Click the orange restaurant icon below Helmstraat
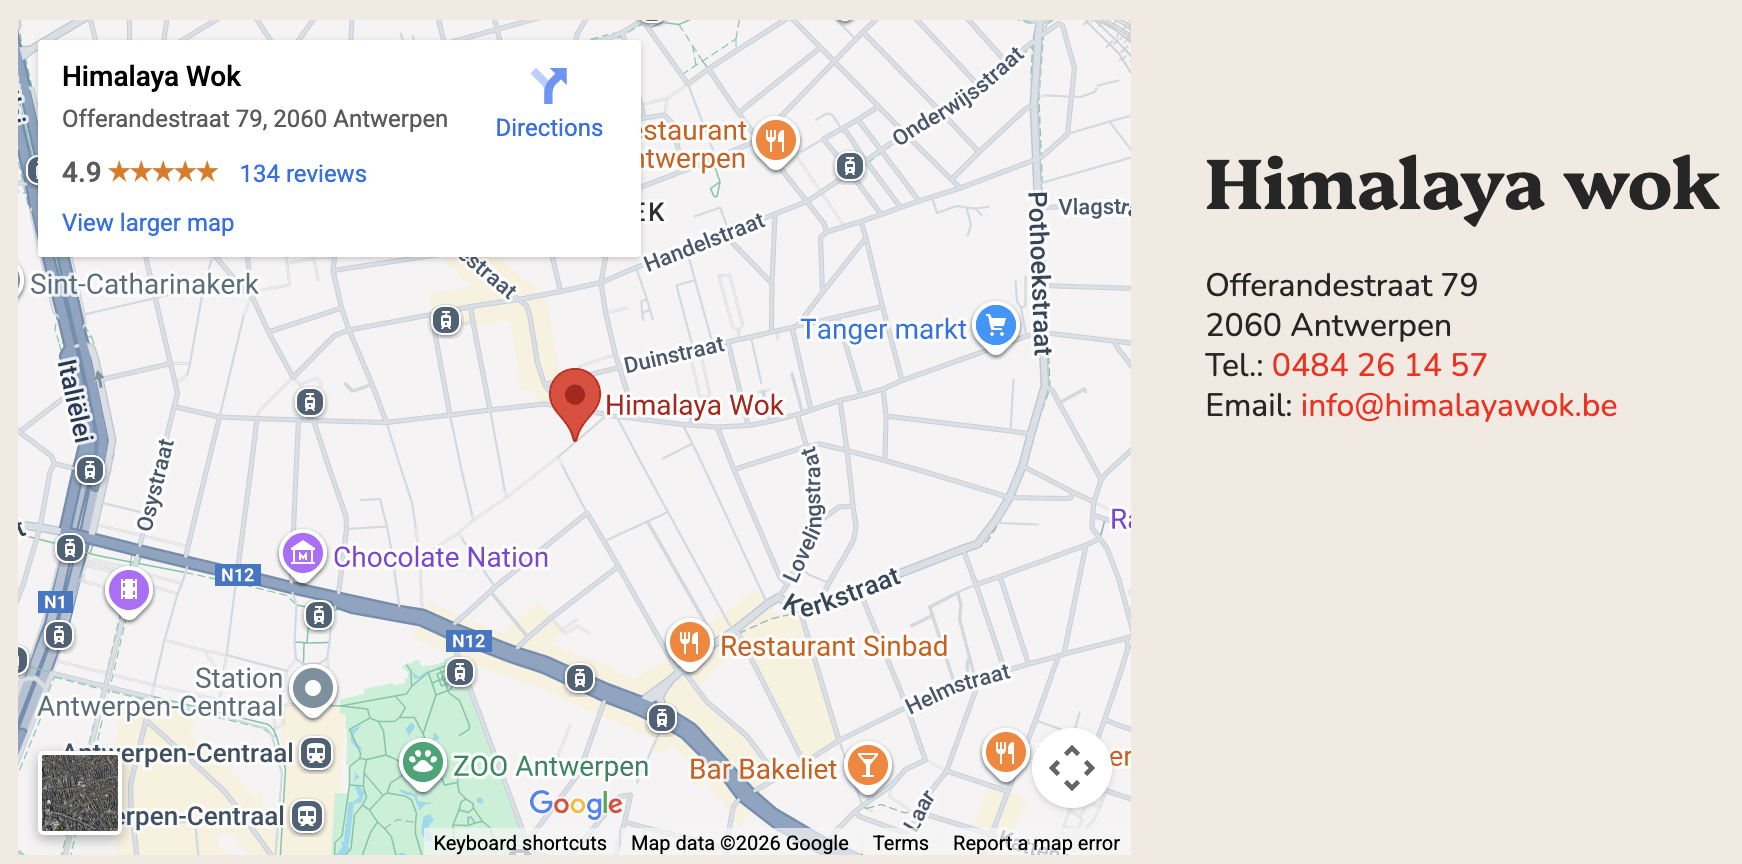This screenshot has width=1742, height=864. 1005,753
